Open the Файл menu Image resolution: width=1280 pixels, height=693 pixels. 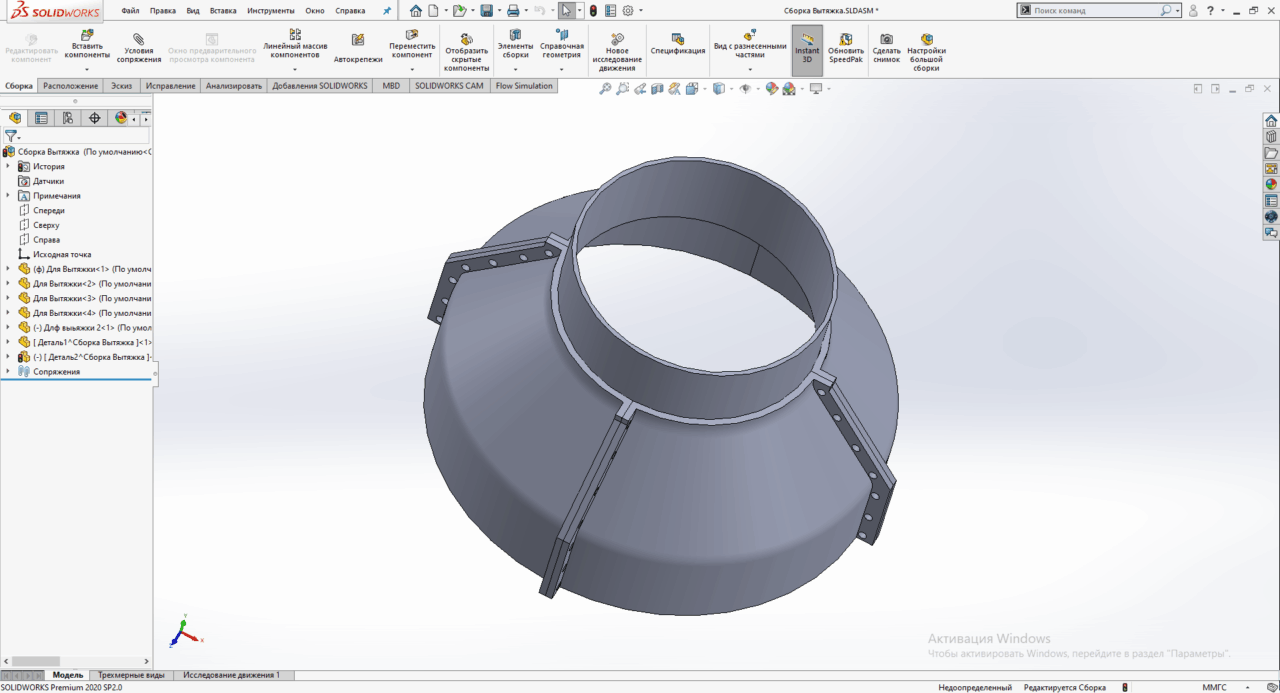click(x=130, y=10)
